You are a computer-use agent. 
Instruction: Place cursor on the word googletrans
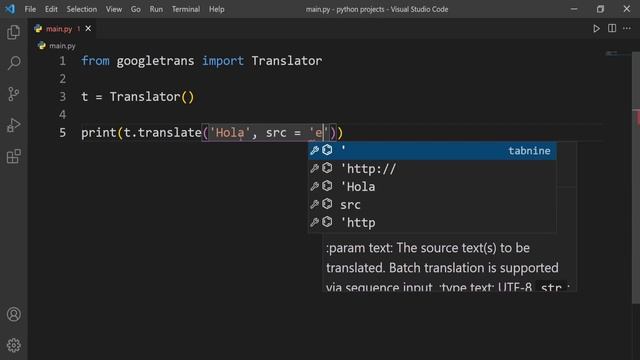156,61
